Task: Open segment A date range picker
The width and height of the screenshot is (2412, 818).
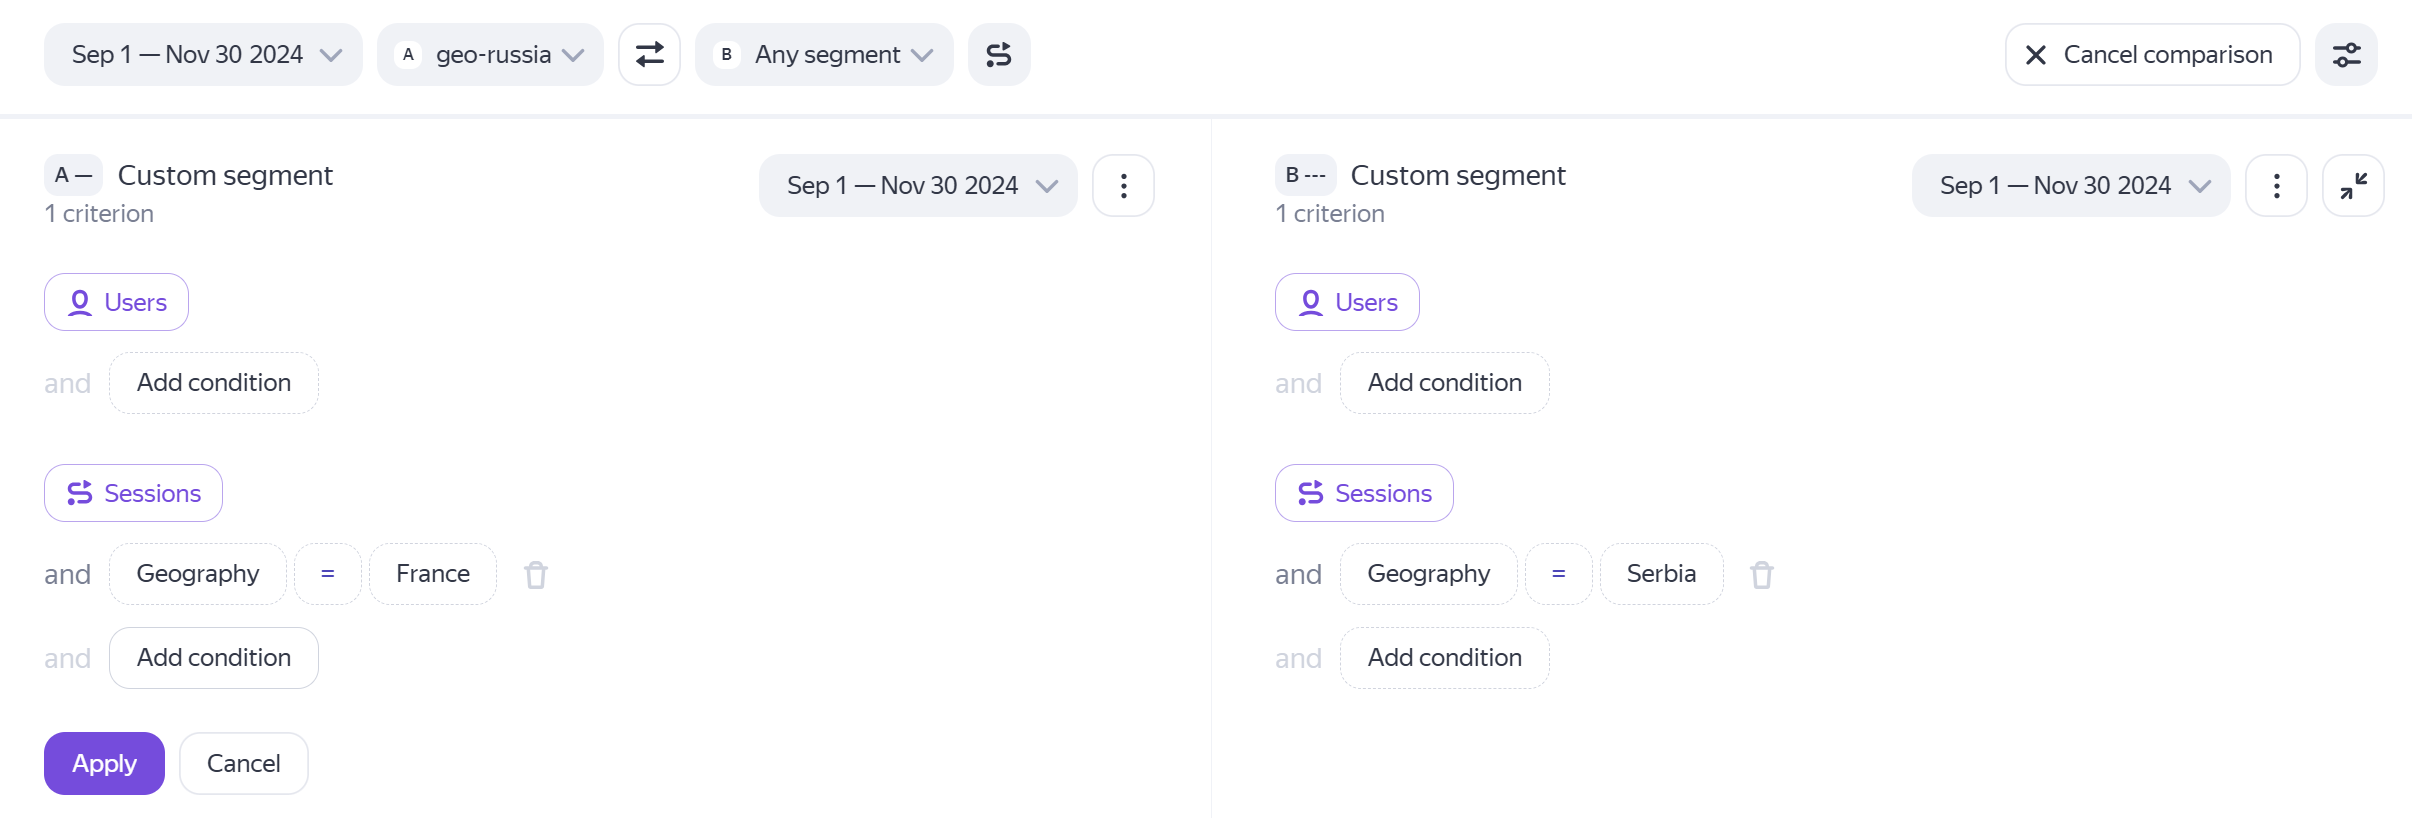Action: [x=918, y=186]
